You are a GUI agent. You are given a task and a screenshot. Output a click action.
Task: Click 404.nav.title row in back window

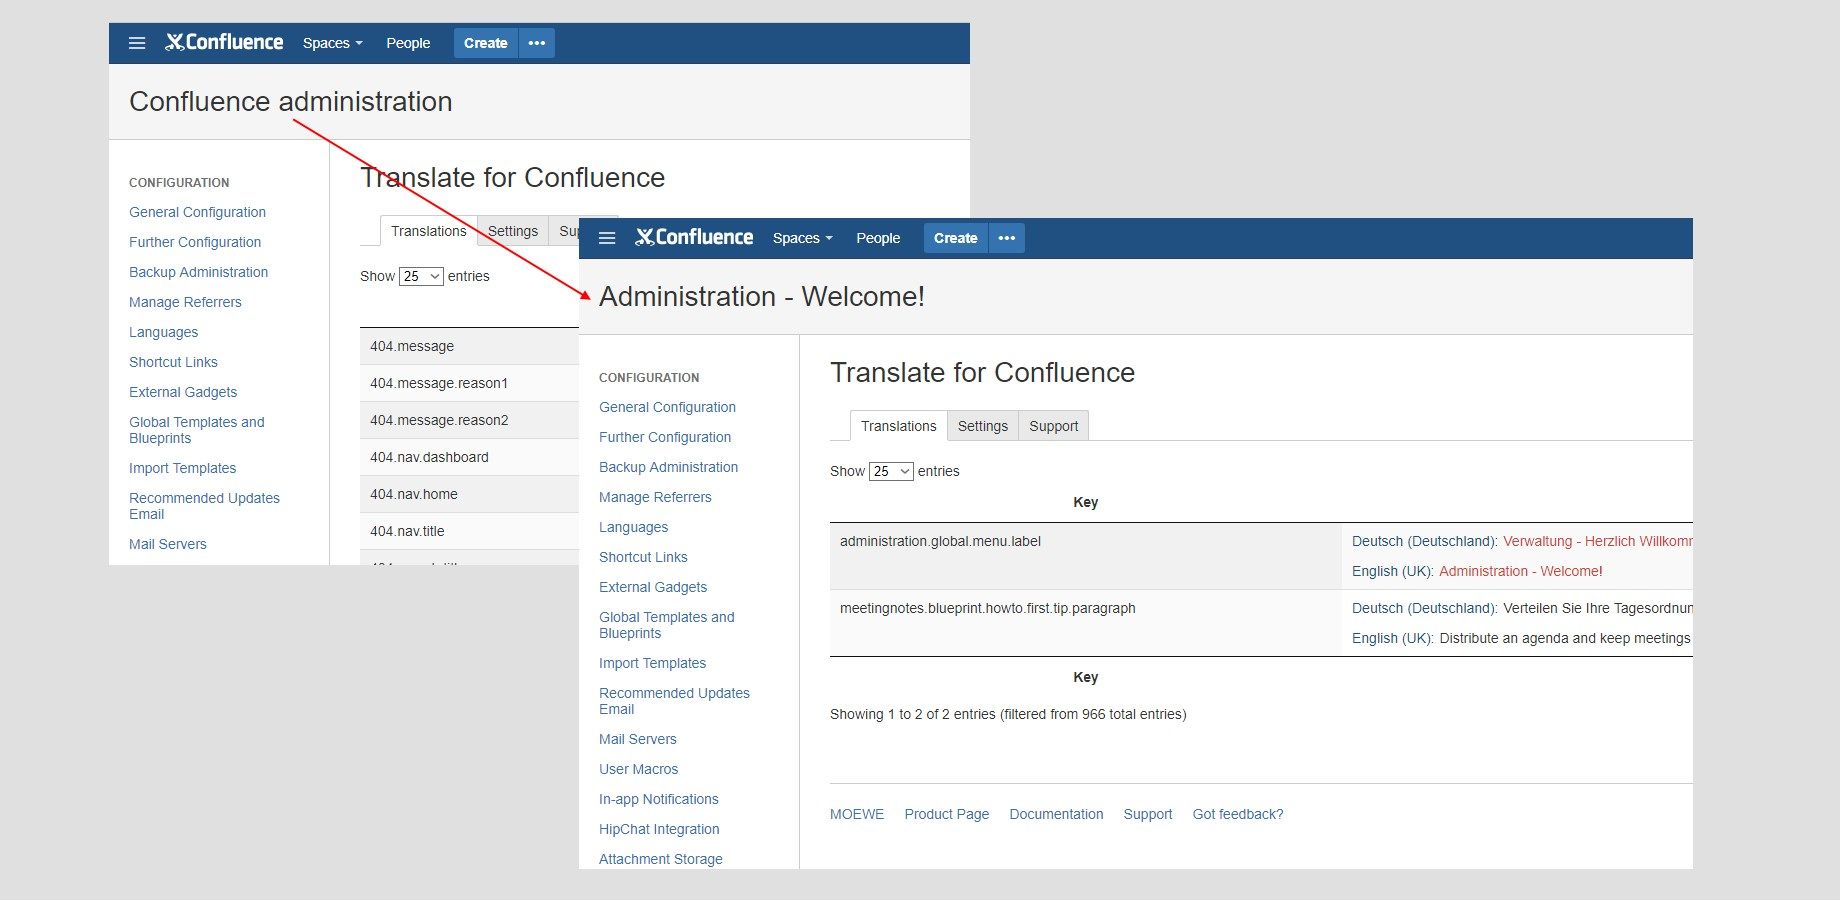click(x=469, y=531)
